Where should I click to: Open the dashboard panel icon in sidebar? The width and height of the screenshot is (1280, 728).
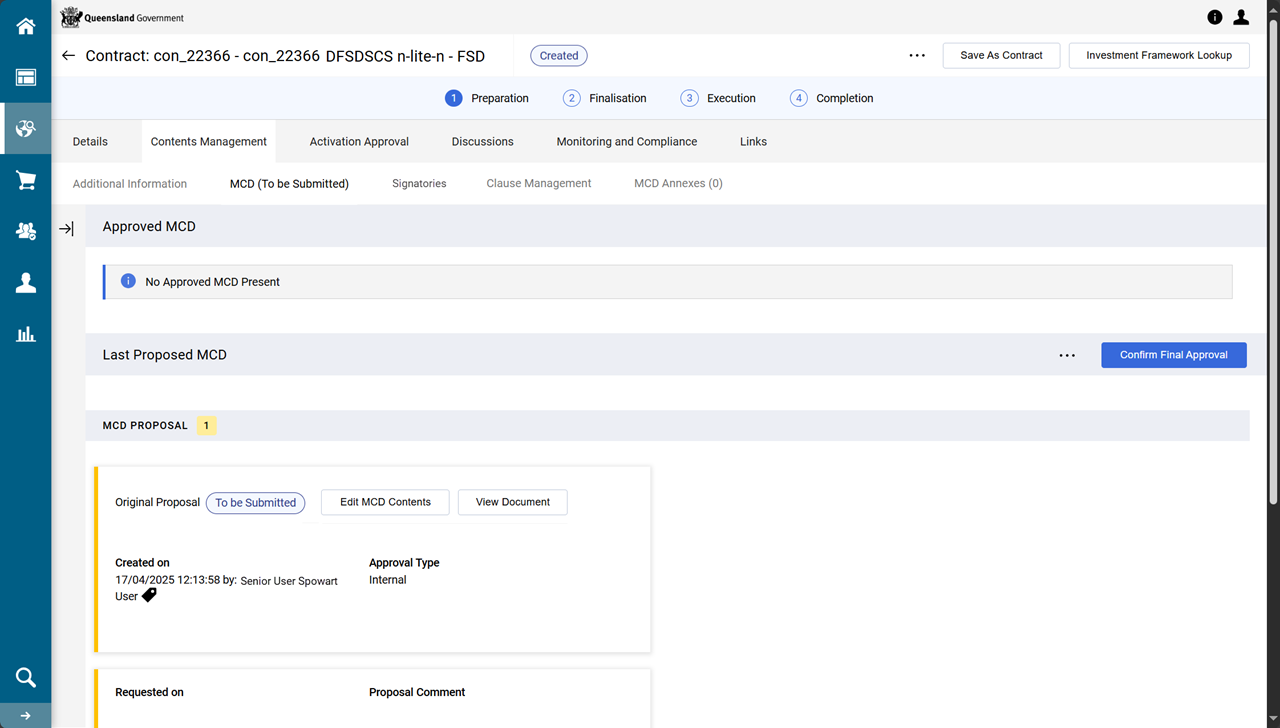[25, 78]
